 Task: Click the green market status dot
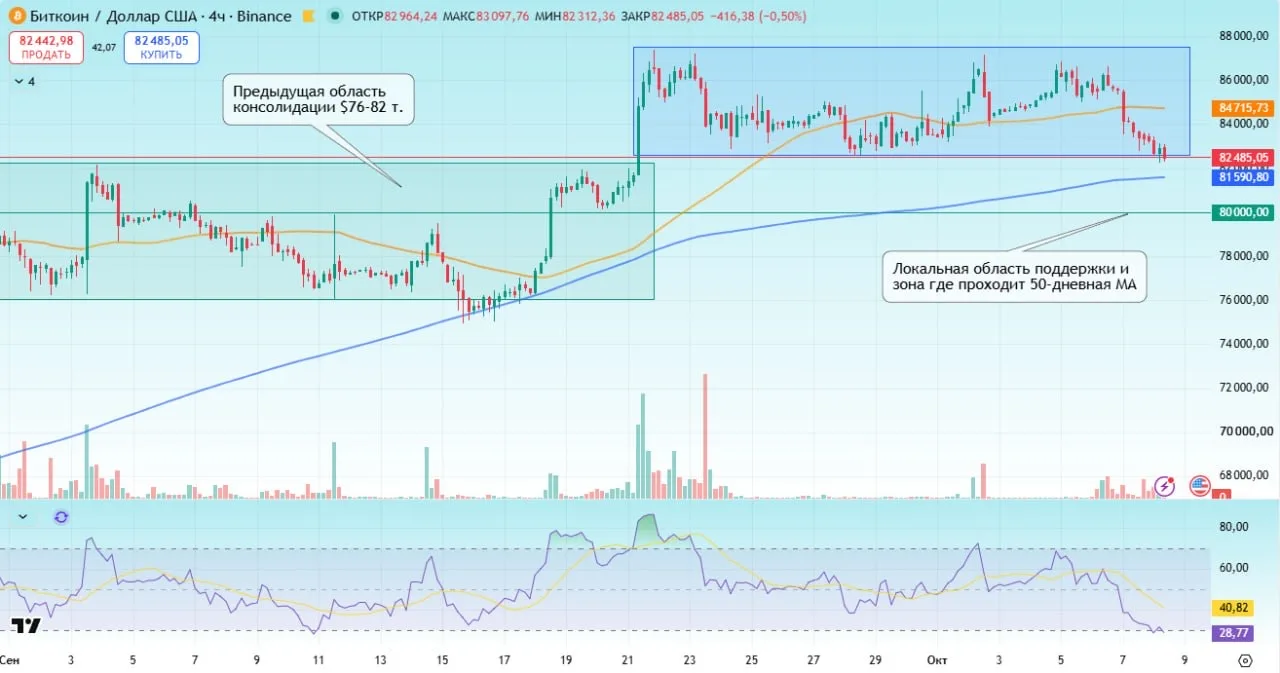coord(334,16)
